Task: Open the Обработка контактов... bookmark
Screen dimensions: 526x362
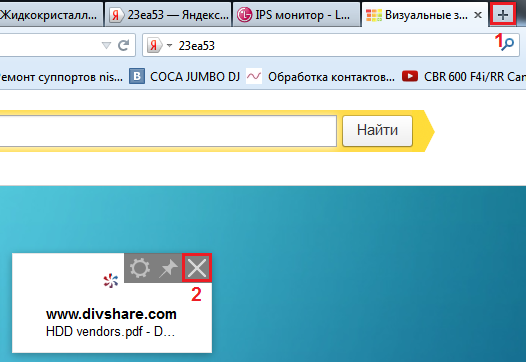Action: click(x=321, y=77)
